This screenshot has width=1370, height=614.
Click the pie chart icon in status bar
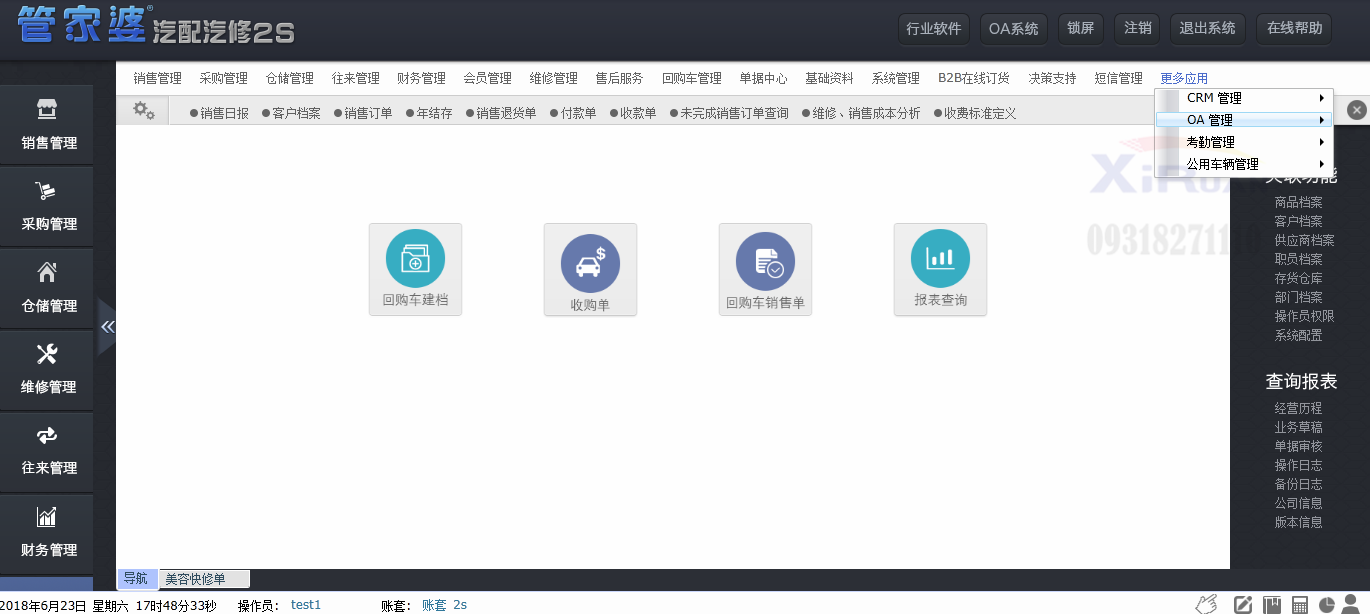(x=1328, y=605)
